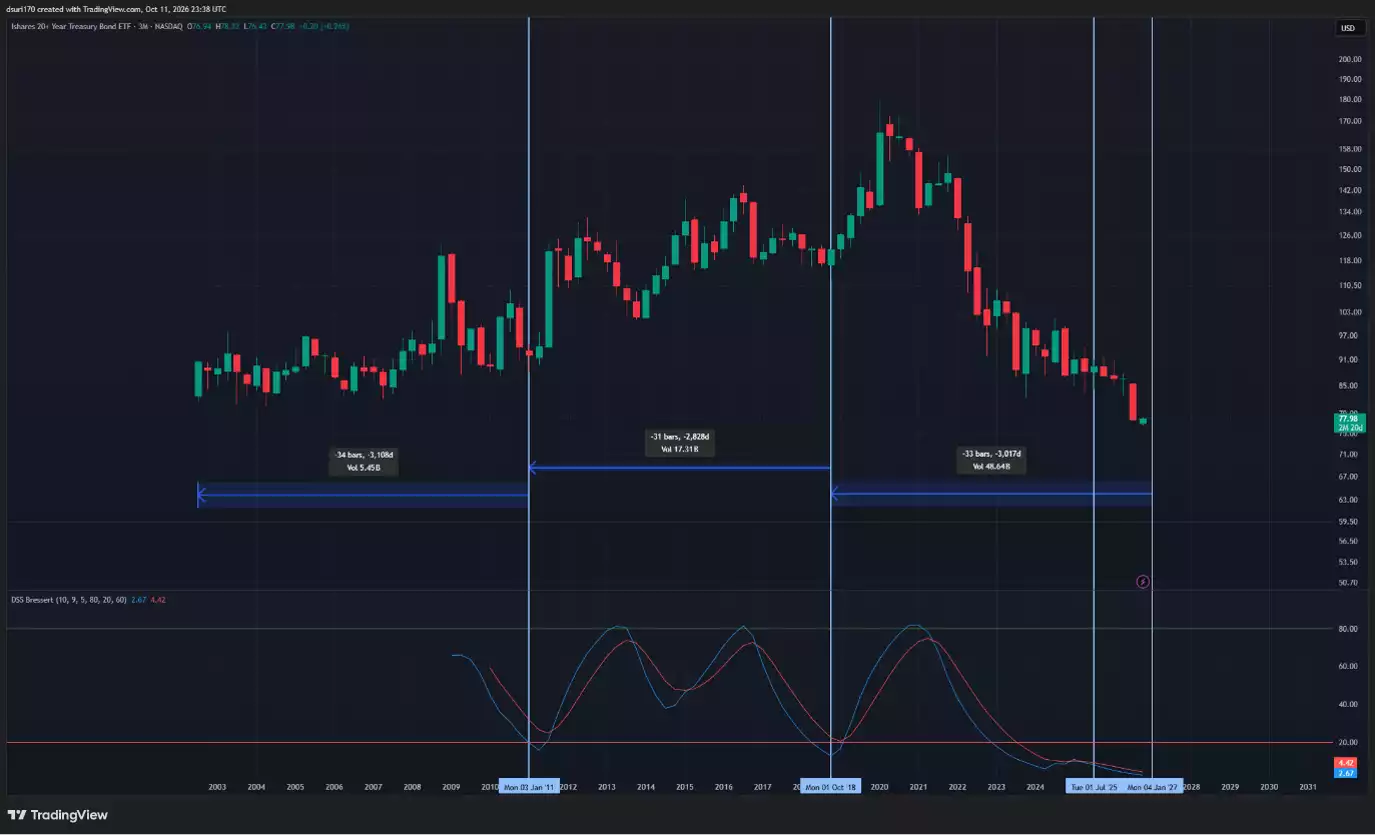Select the 'Tue 01 Jul '25' date marker

coord(1094,787)
